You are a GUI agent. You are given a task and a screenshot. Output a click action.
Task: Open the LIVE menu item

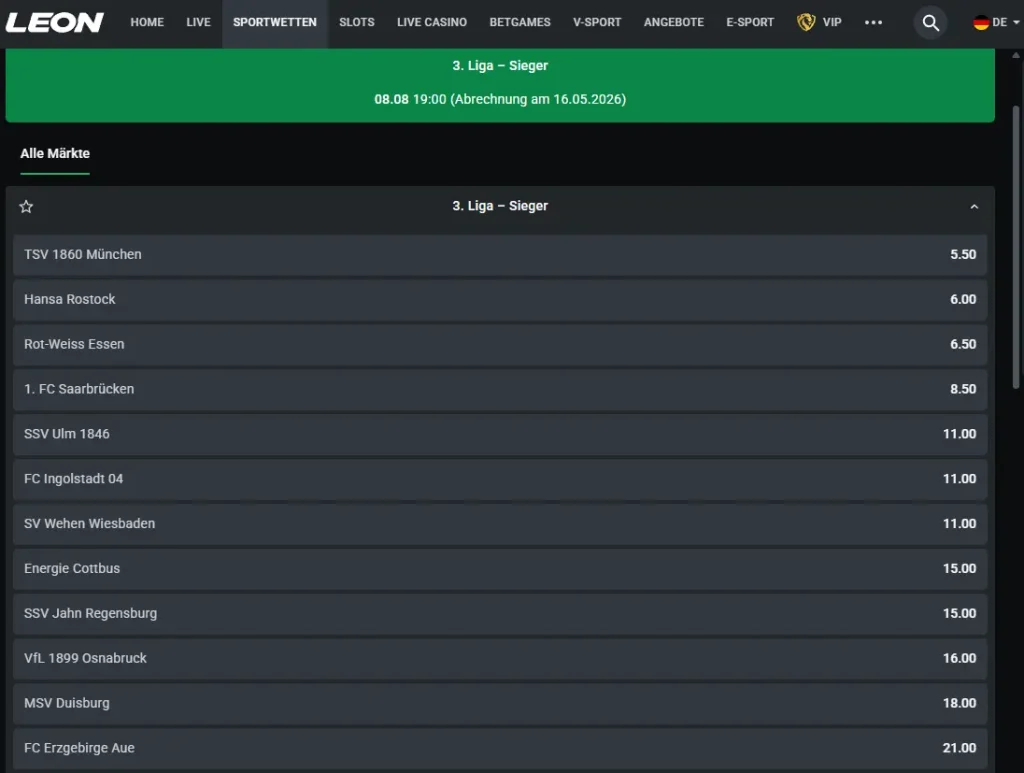(199, 22)
